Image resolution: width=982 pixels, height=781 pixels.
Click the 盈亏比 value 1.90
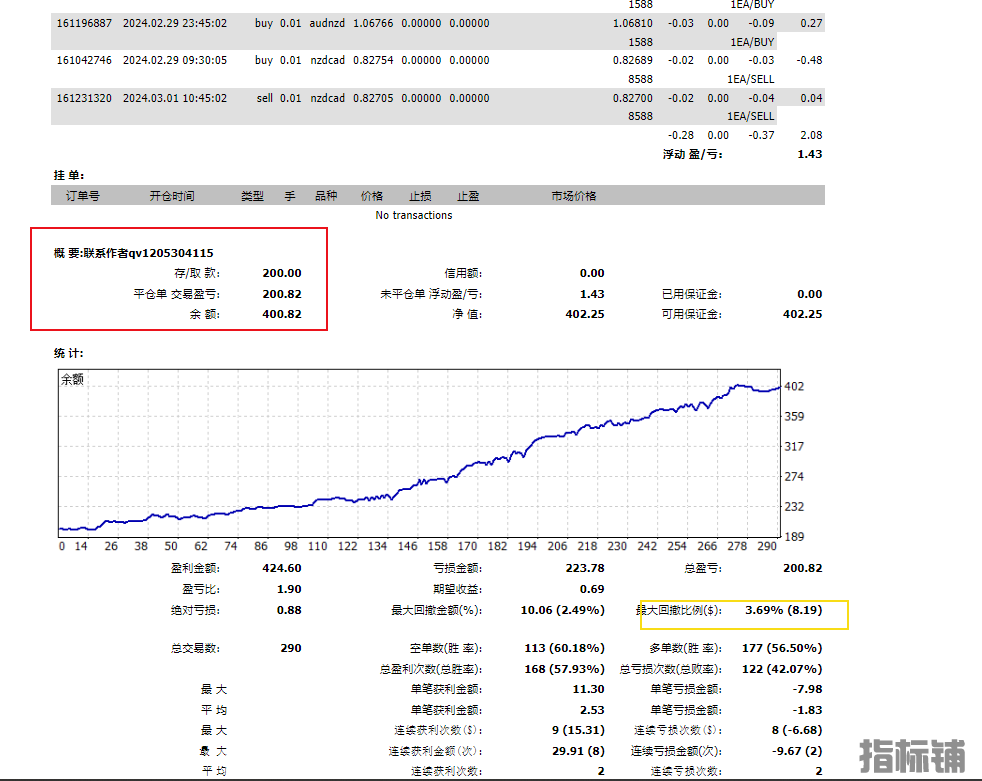click(x=289, y=589)
